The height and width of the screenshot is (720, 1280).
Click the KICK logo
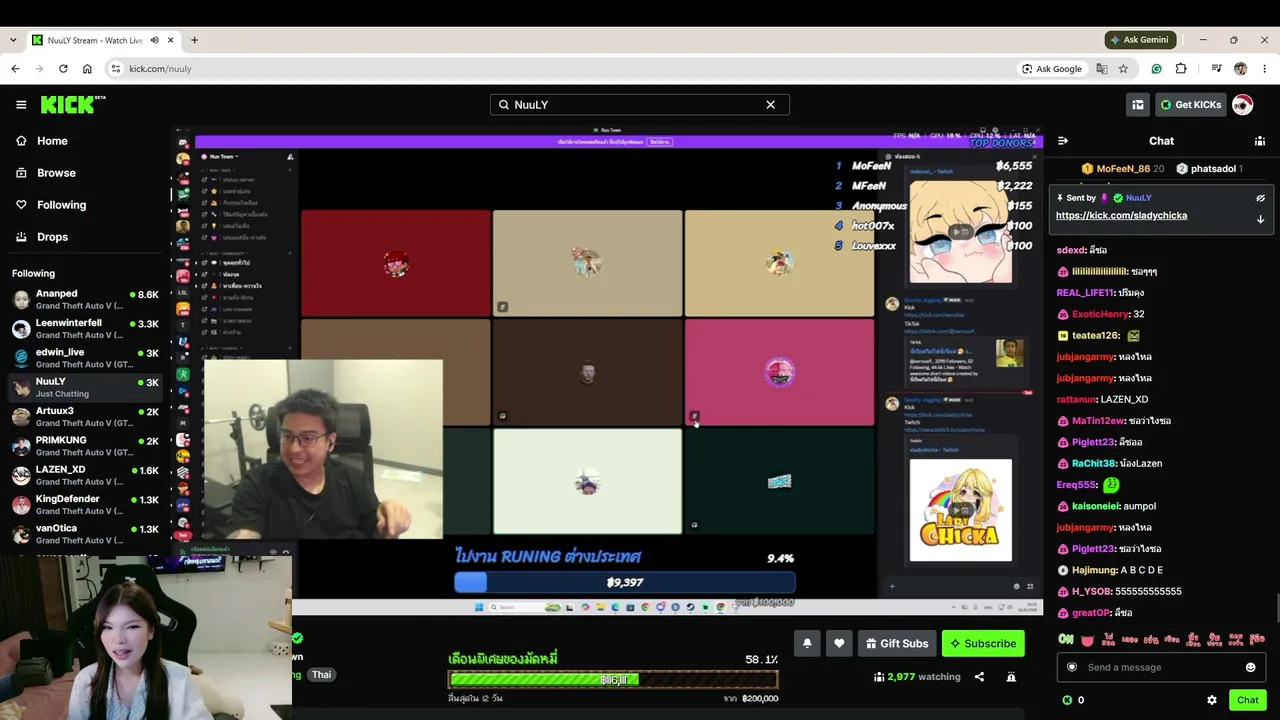(73, 104)
